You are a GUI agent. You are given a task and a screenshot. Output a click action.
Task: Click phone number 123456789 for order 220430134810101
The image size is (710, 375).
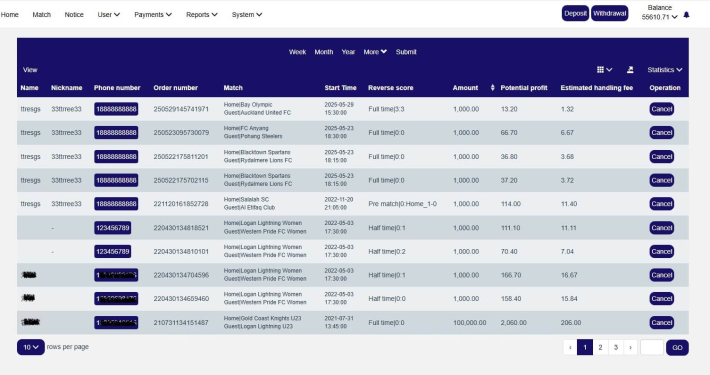point(113,251)
